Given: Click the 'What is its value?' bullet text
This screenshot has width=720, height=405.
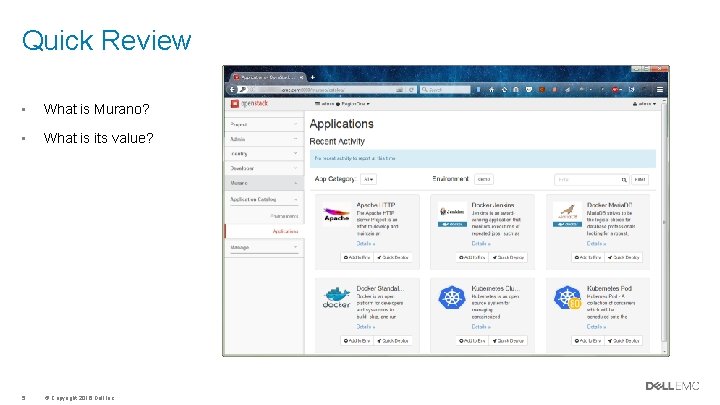Looking at the screenshot, I should (98, 138).
